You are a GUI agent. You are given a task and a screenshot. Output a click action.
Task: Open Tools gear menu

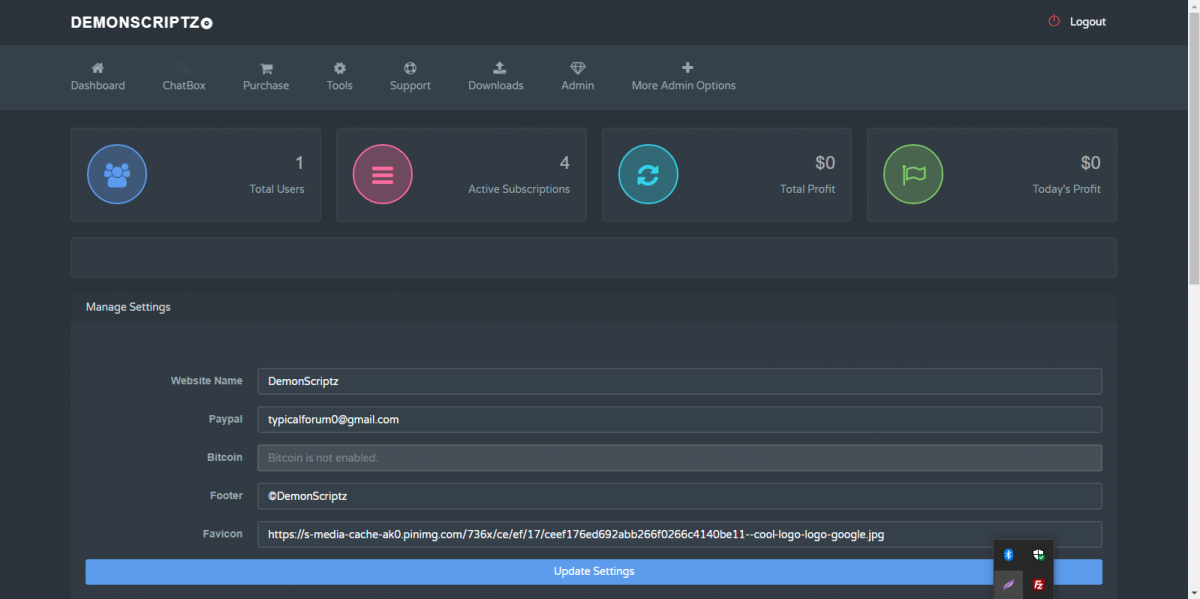339,69
